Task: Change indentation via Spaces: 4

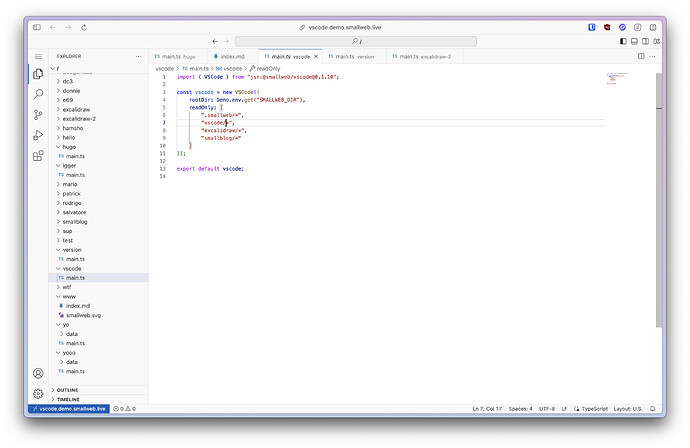Action: (521, 409)
